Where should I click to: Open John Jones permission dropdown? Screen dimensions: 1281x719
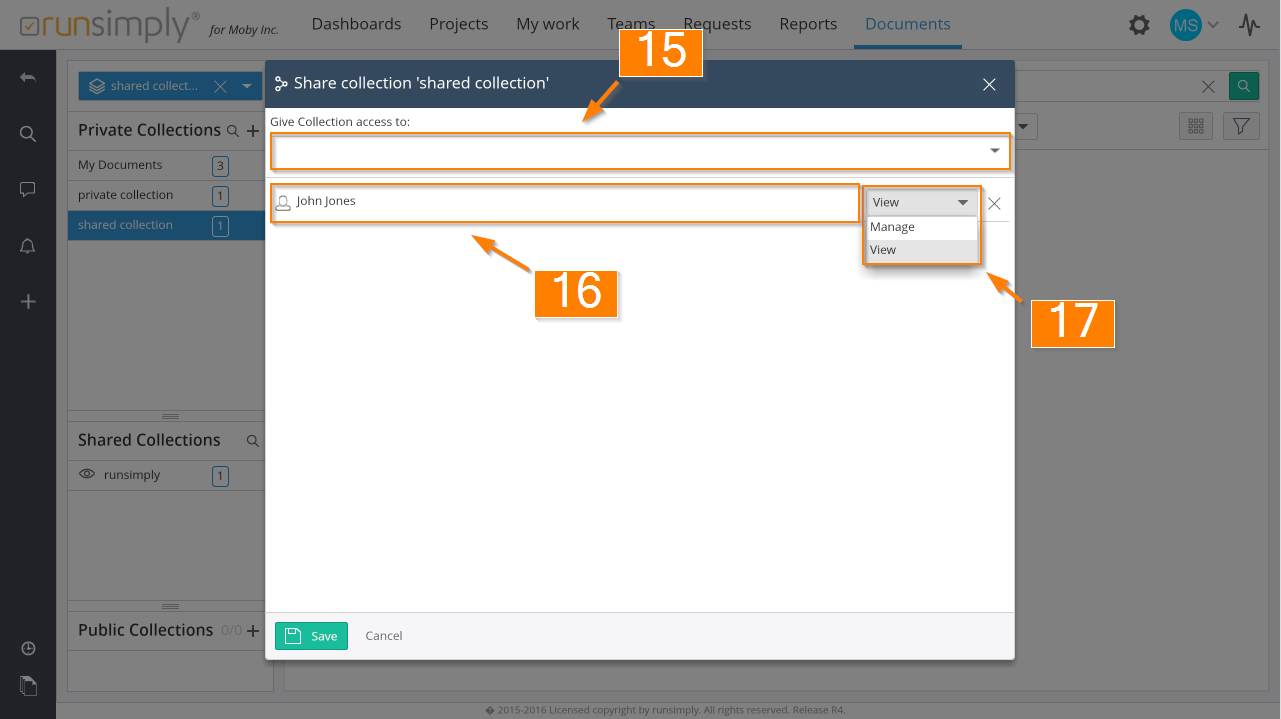coord(920,202)
